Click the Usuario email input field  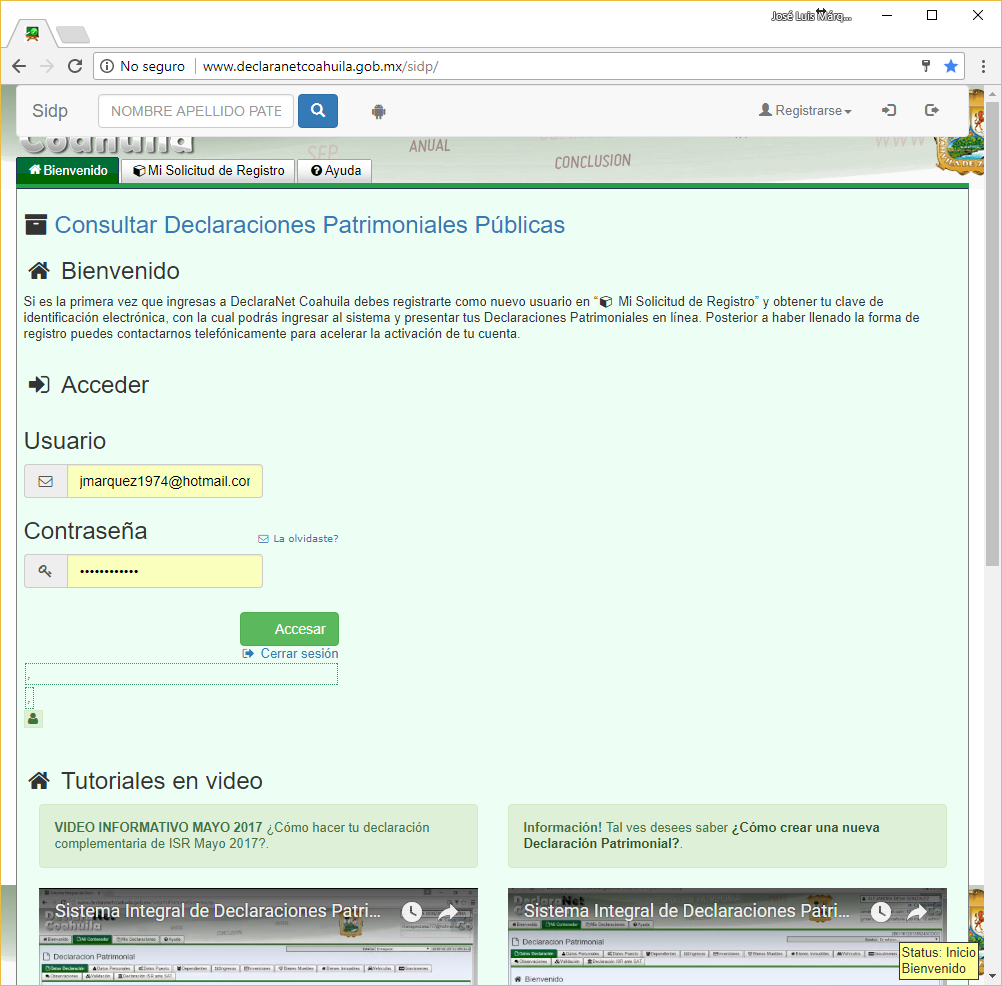[x=164, y=481]
